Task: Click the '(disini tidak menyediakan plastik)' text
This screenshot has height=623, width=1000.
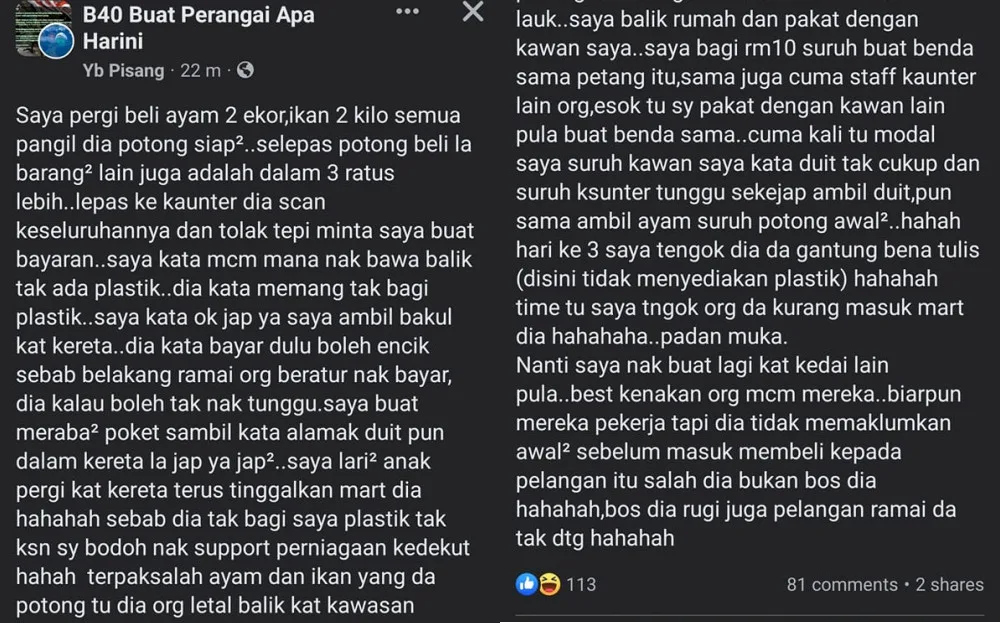Action: pos(682,279)
